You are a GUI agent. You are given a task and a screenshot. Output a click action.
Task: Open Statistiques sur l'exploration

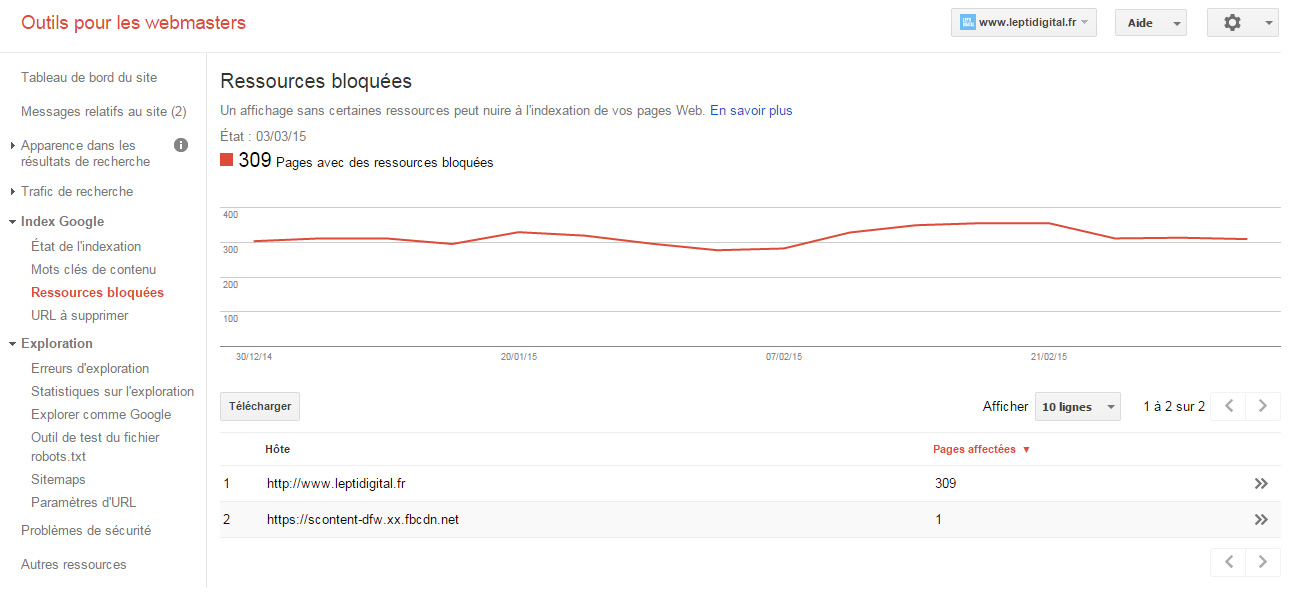click(112, 391)
